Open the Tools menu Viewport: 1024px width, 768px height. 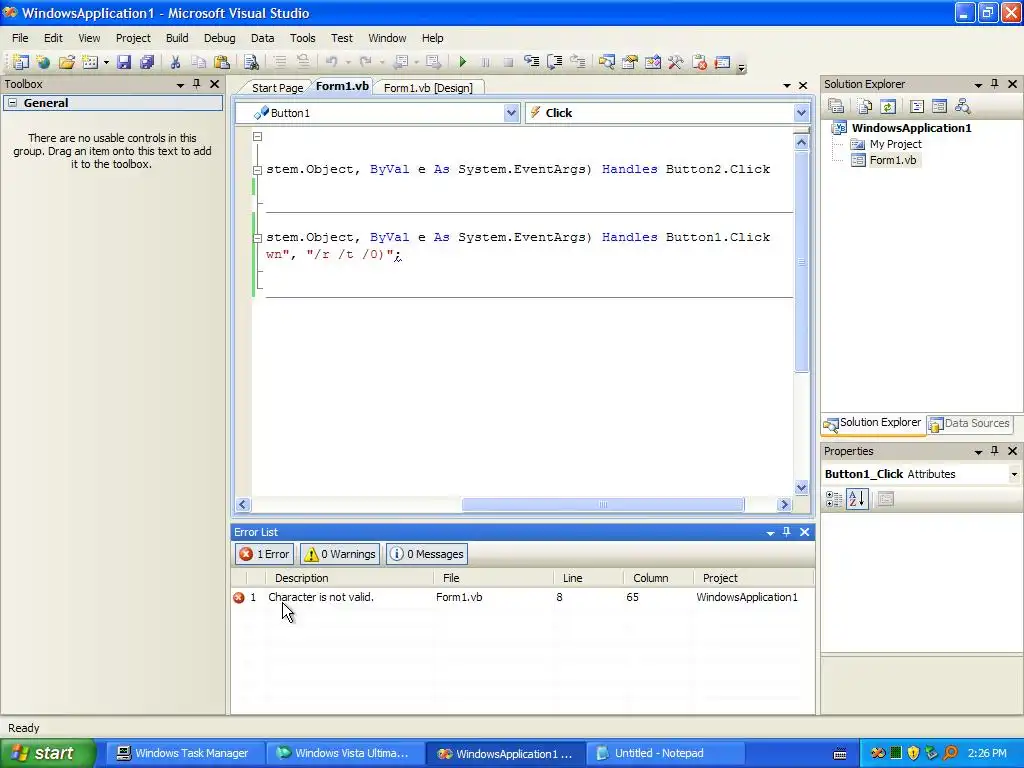pyautogui.click(x=302, y=38)
